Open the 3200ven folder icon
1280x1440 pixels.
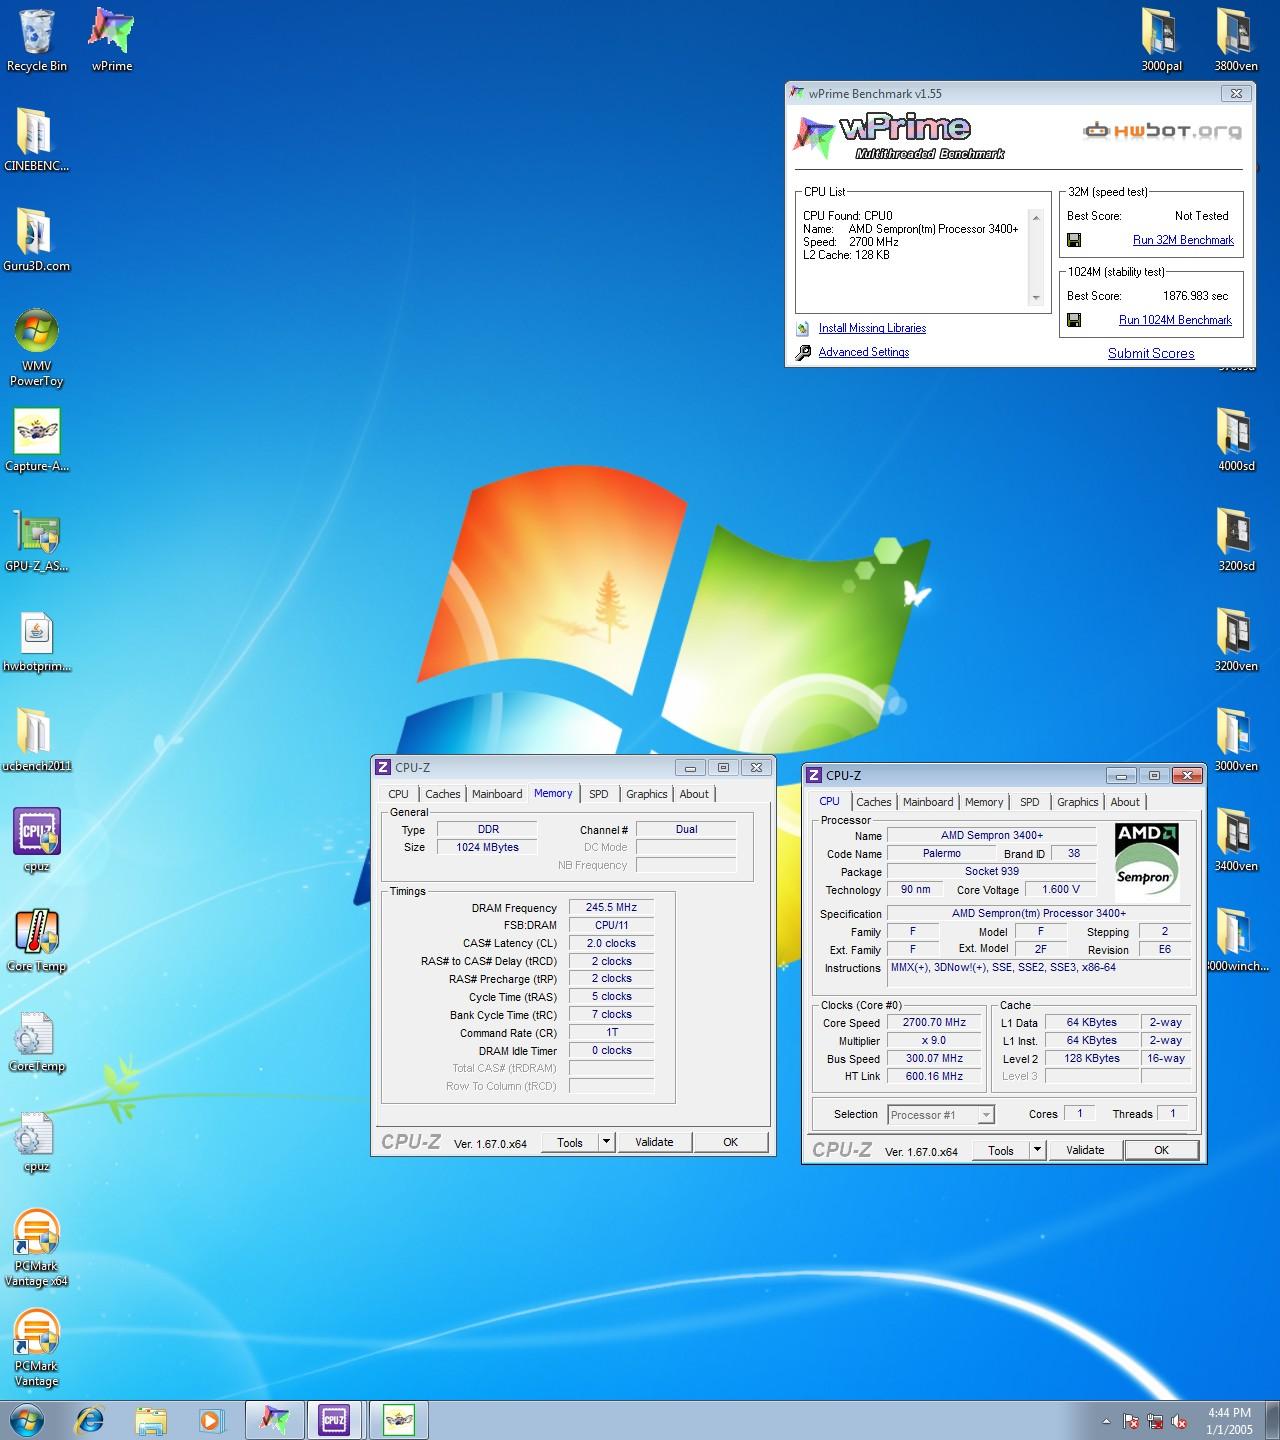1236,640
